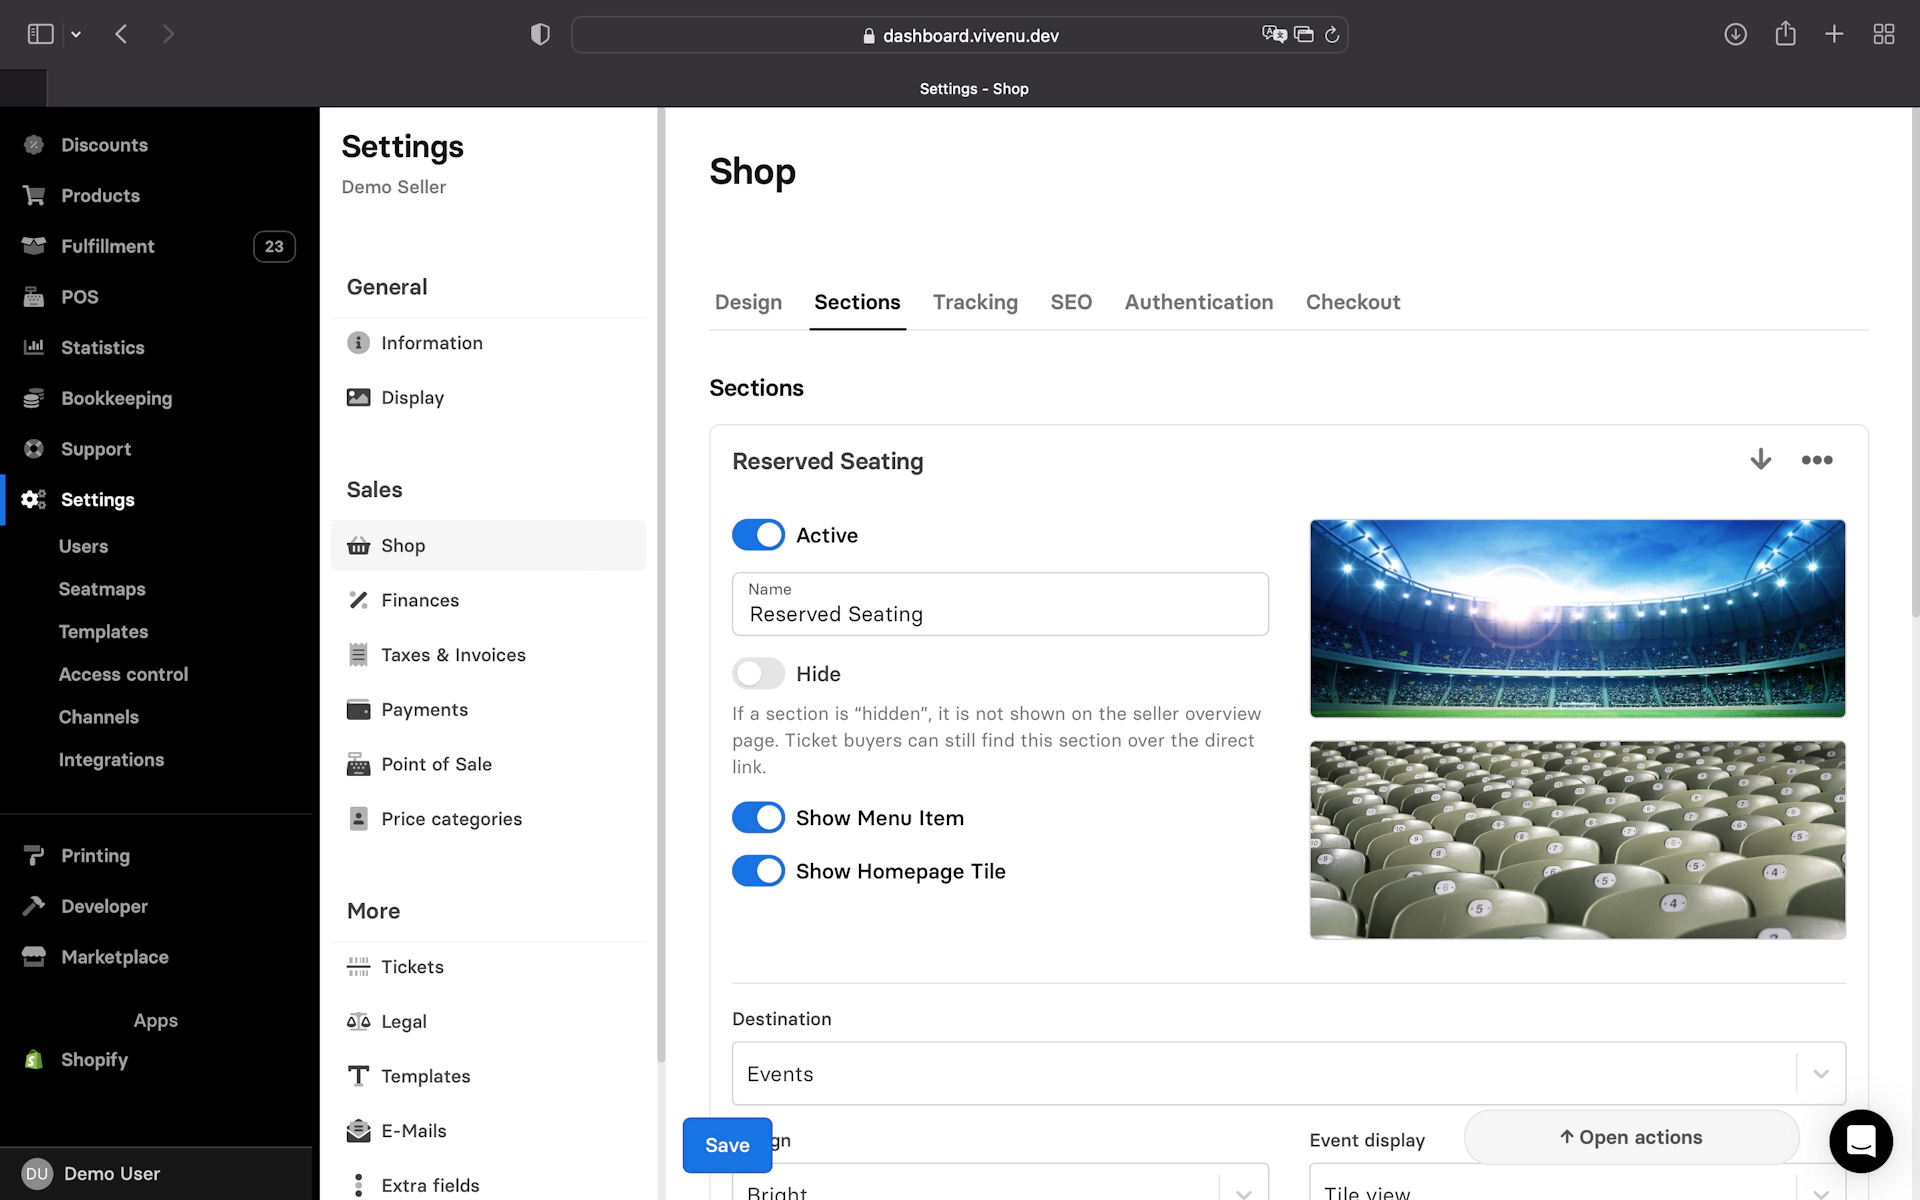Image resolution: width=1920 pixels, height=1200 pixels.
Task: Enable the Hide section toggle
Action: [758, 674]
